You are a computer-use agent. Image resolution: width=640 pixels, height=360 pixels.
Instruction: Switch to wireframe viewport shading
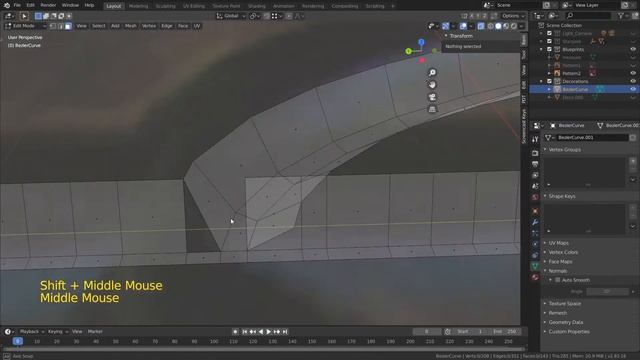click(491, 26)
